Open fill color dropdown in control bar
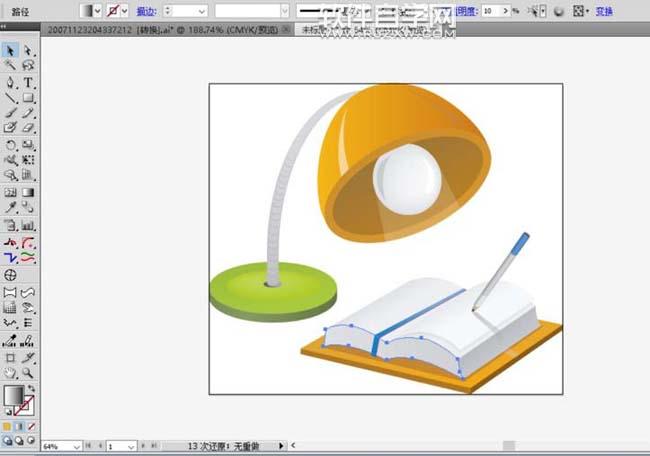This screenshot has height=456, width=650. click(x=97, y=11)
